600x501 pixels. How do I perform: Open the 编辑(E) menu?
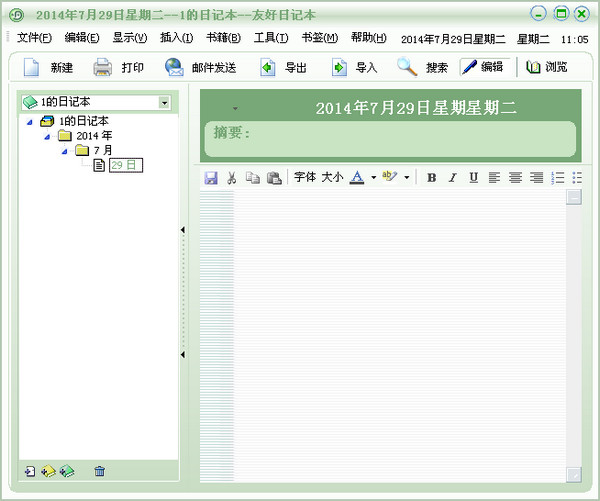click(82, 38)
